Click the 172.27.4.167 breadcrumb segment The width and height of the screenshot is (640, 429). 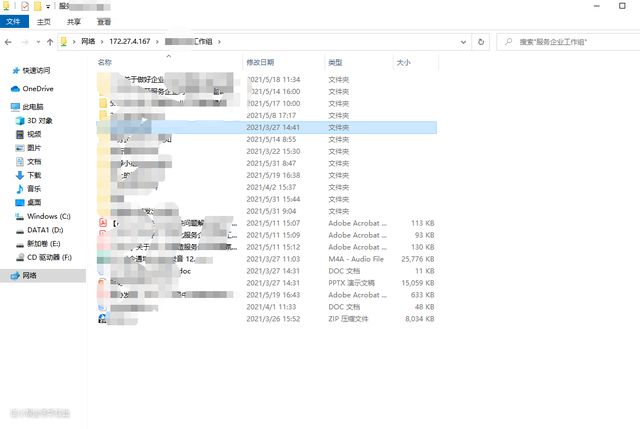pyautogui.click(x=132, y=42)
